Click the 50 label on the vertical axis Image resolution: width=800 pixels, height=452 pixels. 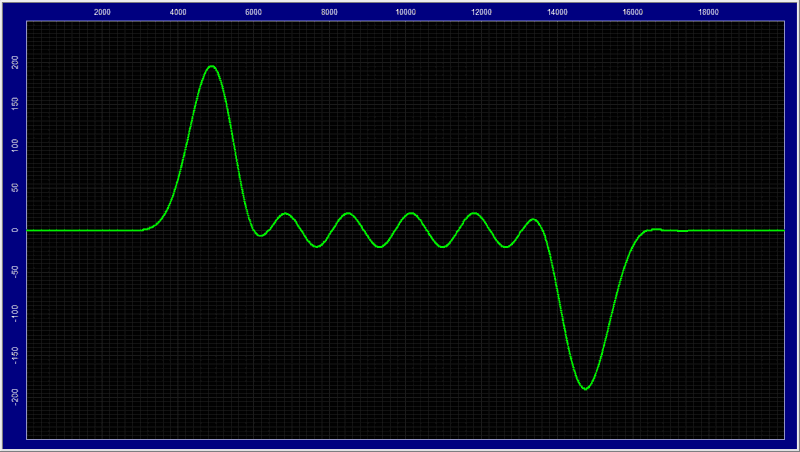[x=15, y=188]
